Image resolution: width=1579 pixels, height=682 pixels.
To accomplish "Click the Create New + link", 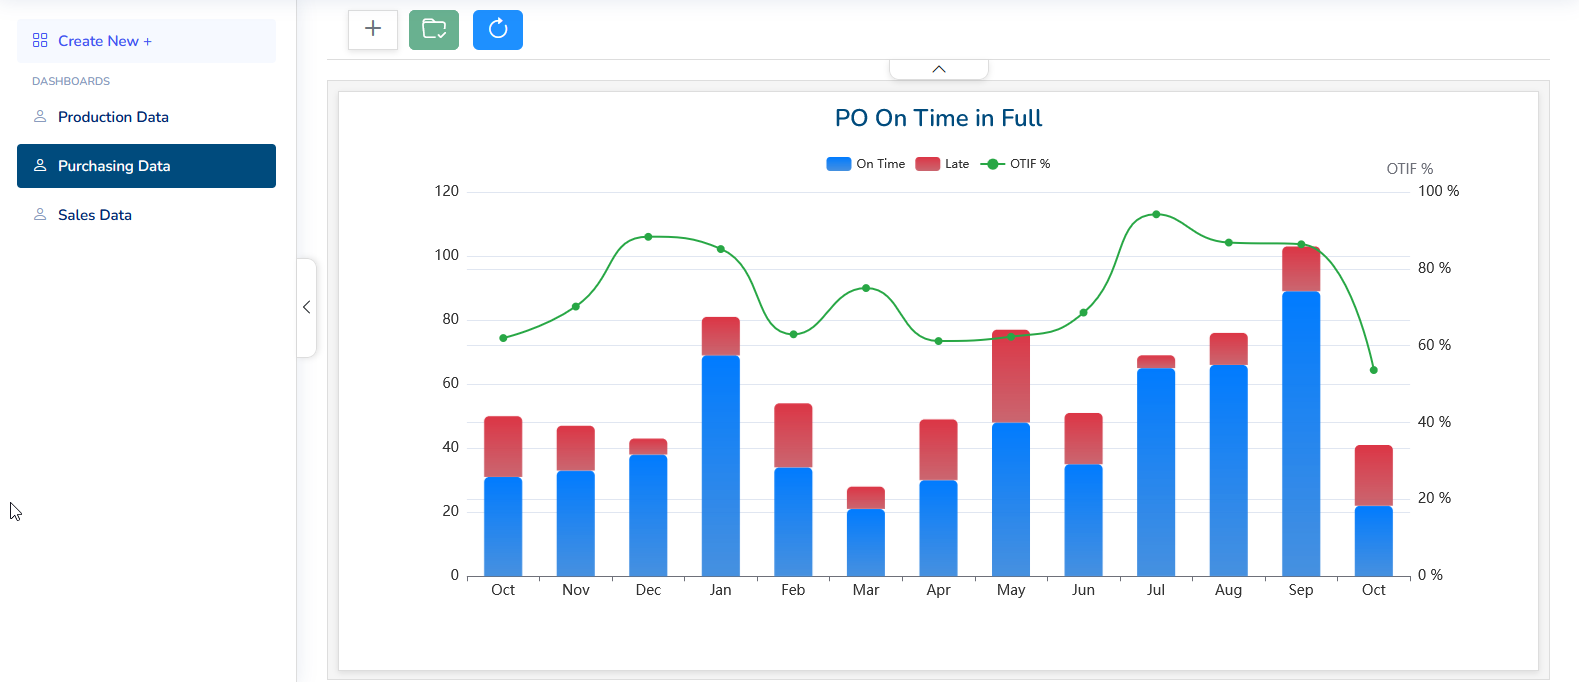I will coord(105,41).
